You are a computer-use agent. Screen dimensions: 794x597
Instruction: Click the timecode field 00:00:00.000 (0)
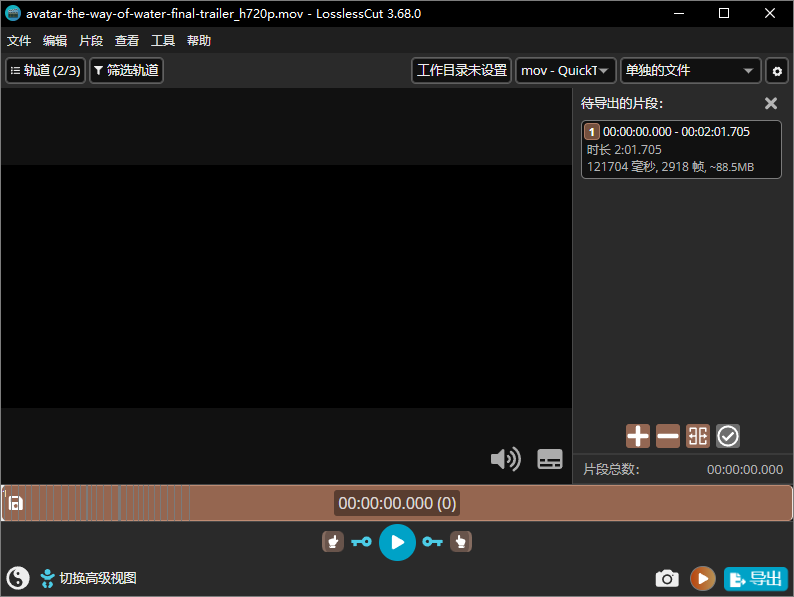[397, 503]
